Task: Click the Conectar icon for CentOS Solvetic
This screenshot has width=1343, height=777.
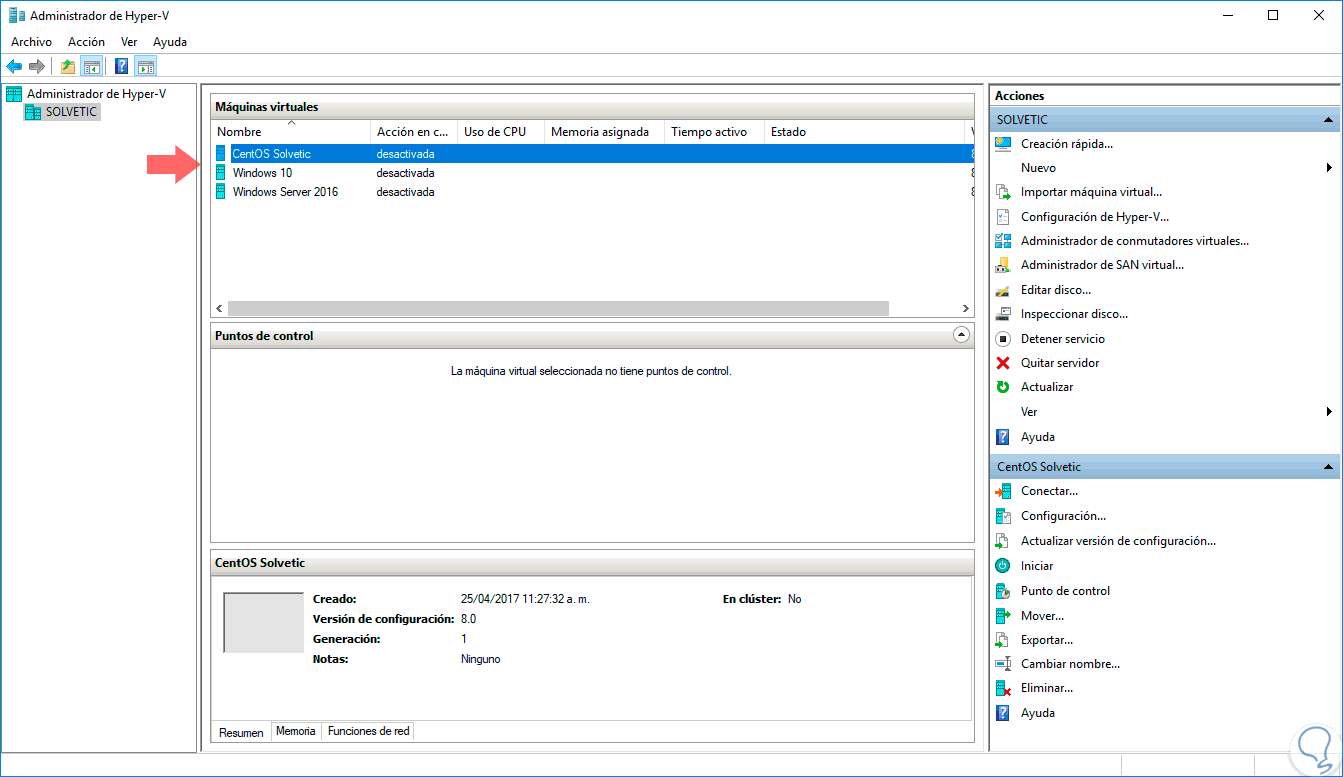Action: click(1003, 491)
